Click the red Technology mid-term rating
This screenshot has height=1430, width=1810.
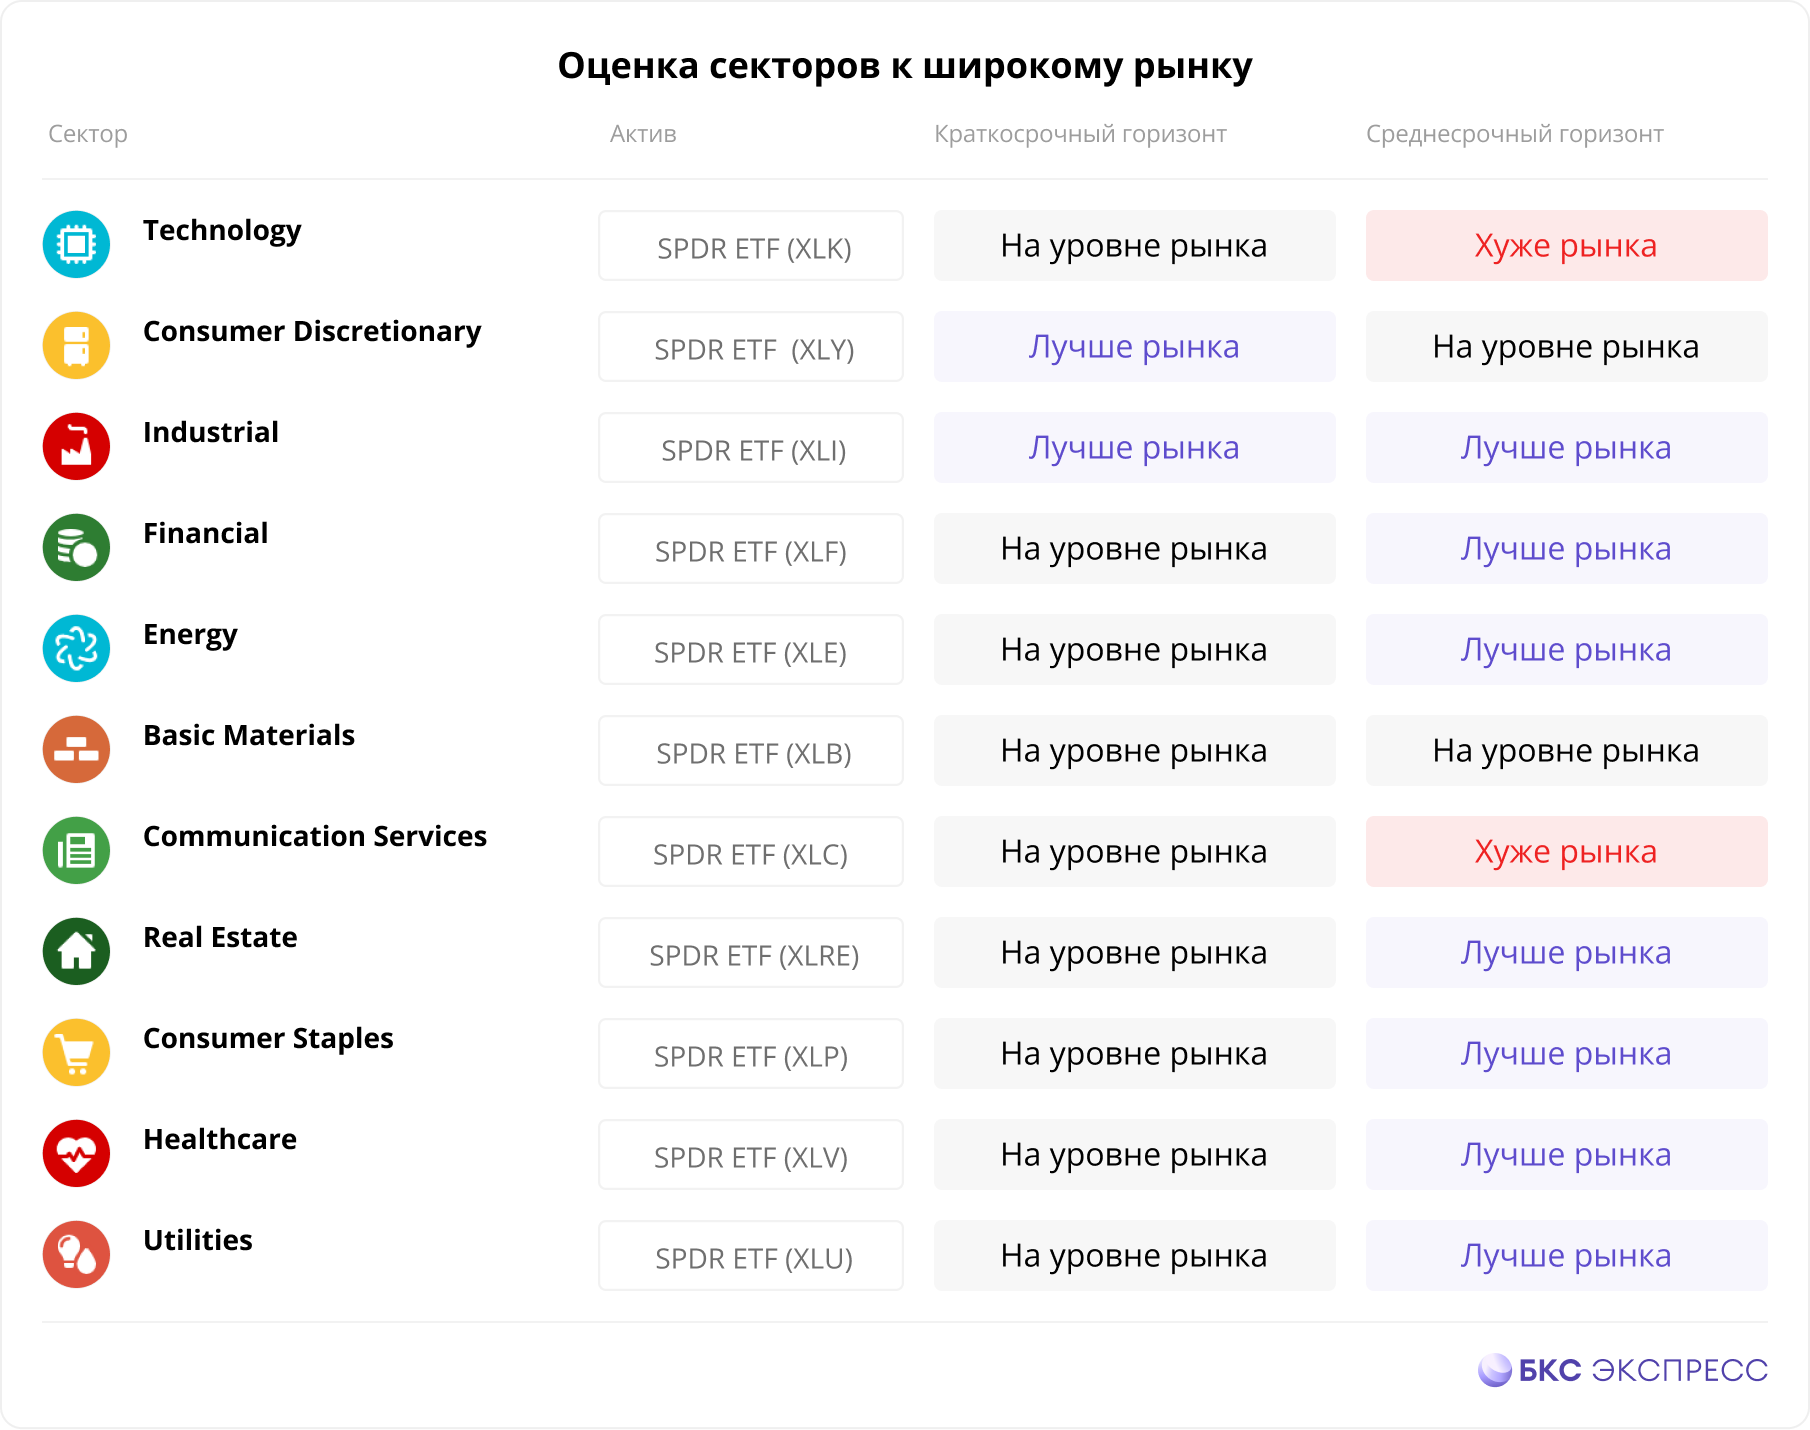(x=1566, y=246)
